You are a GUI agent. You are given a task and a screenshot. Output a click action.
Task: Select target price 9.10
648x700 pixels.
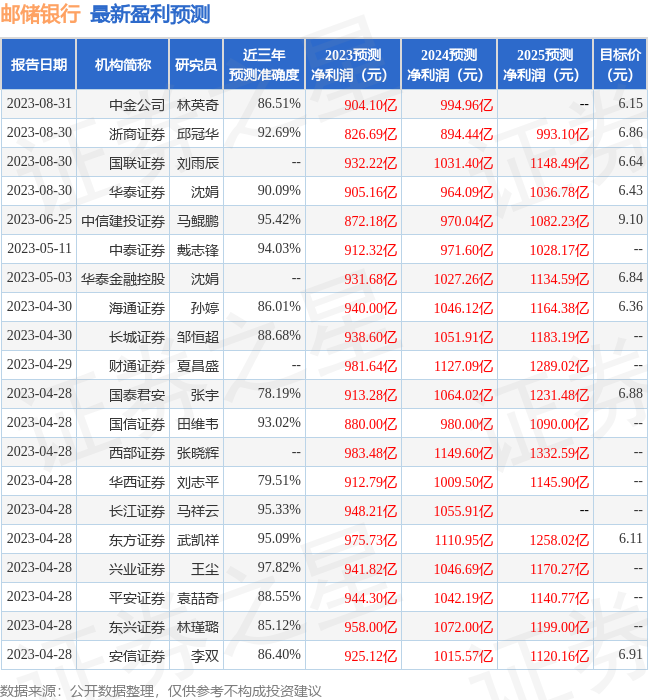631,220
